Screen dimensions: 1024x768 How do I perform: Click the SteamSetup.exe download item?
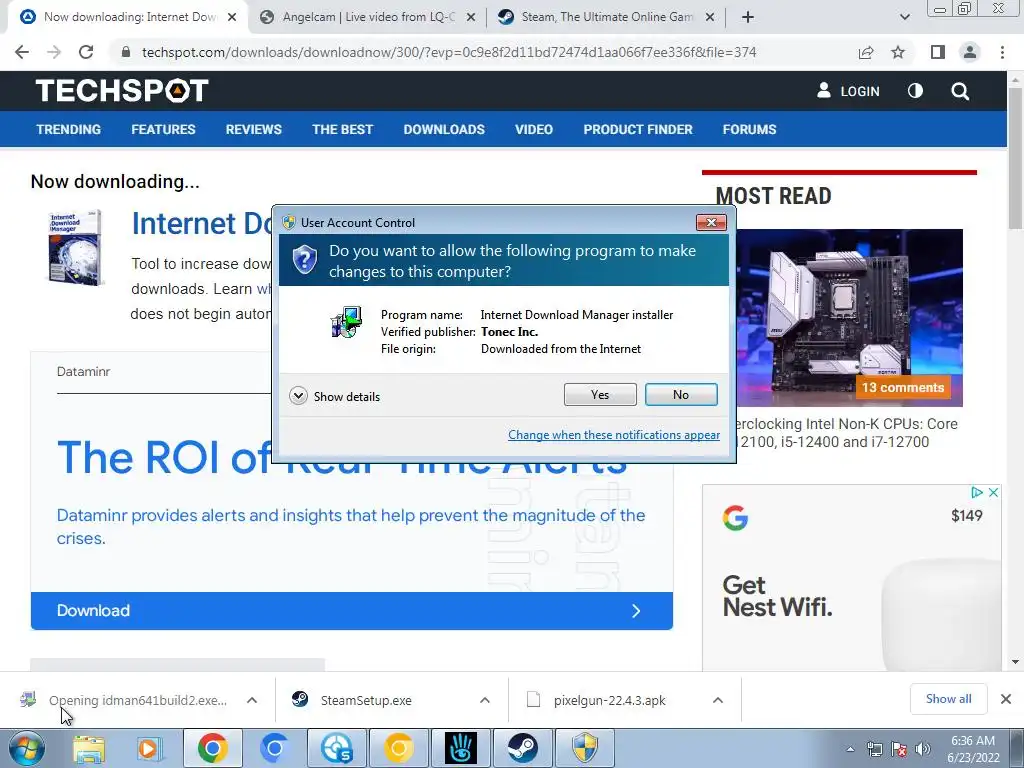point(366,700)
